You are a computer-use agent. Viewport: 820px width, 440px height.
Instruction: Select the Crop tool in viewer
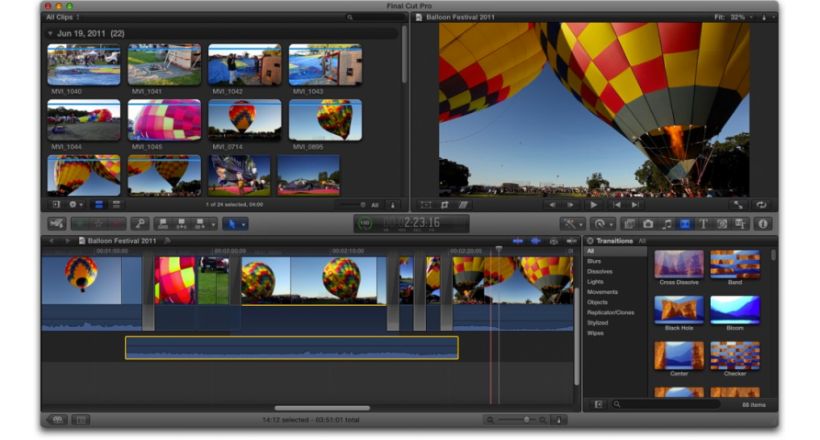pos(445,205)
